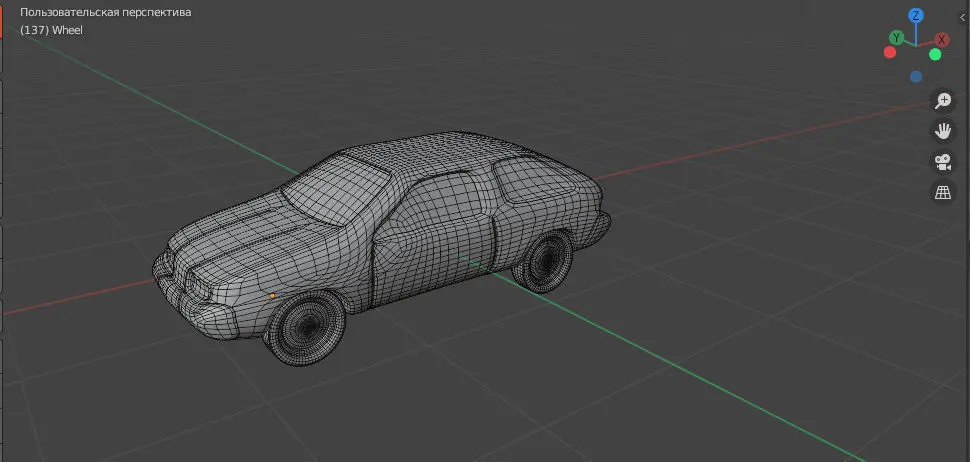Click the green Y axis gizmo handle
This screenshot has height=462, width=970.
[x=895, y=38]
